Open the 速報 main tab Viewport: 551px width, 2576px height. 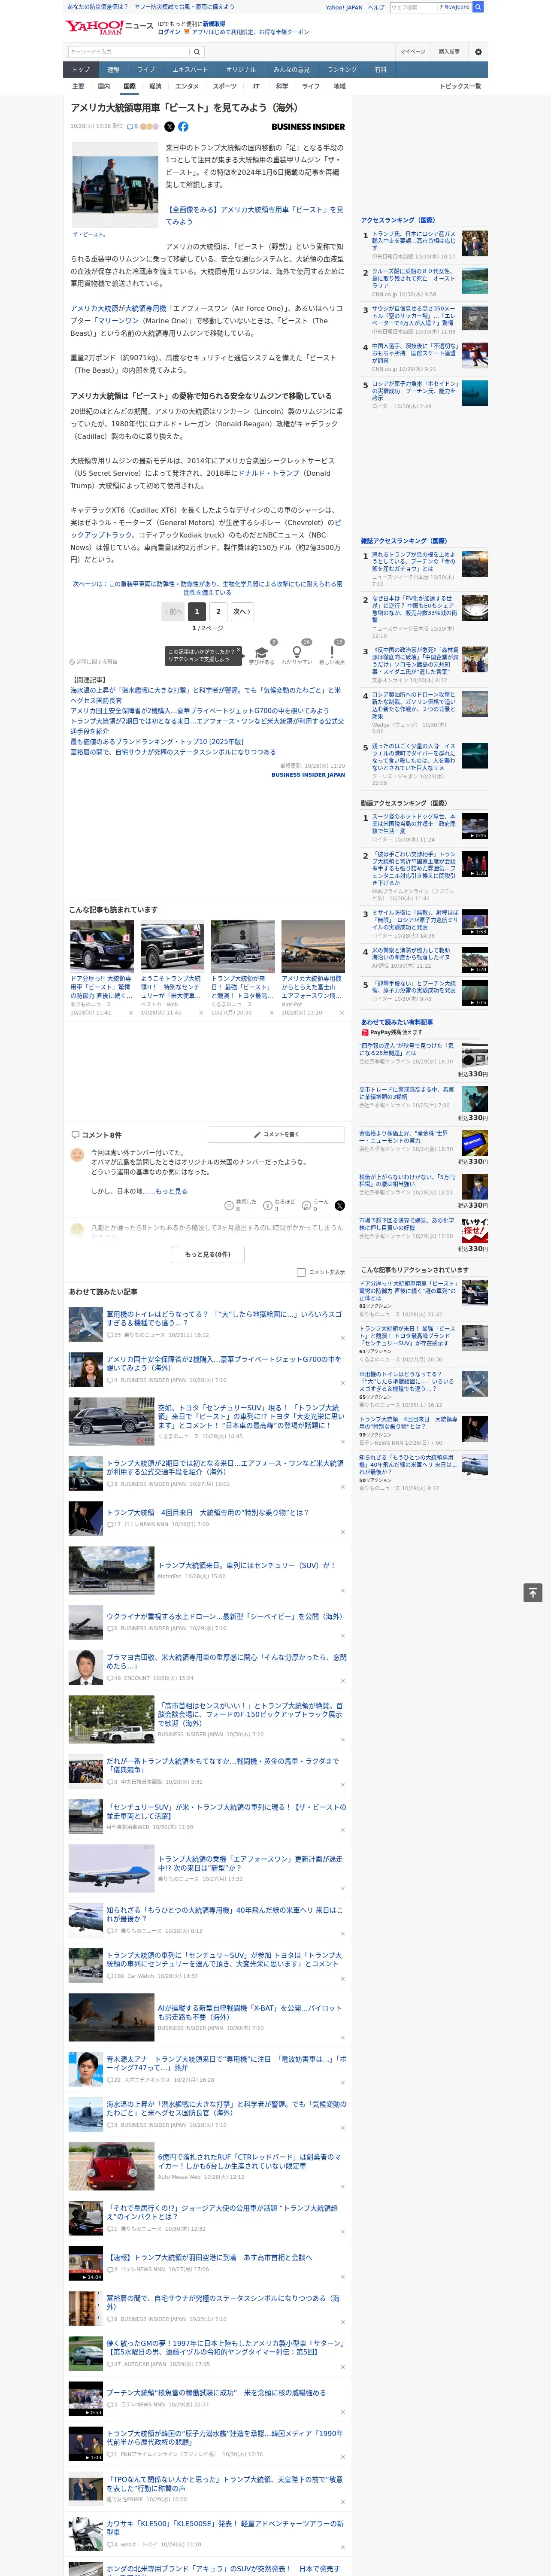coord(113,70)
